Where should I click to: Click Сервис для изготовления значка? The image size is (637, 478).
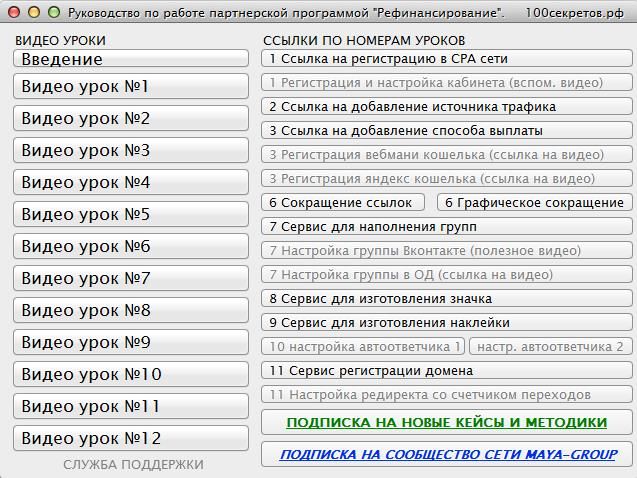pos(446,299)
